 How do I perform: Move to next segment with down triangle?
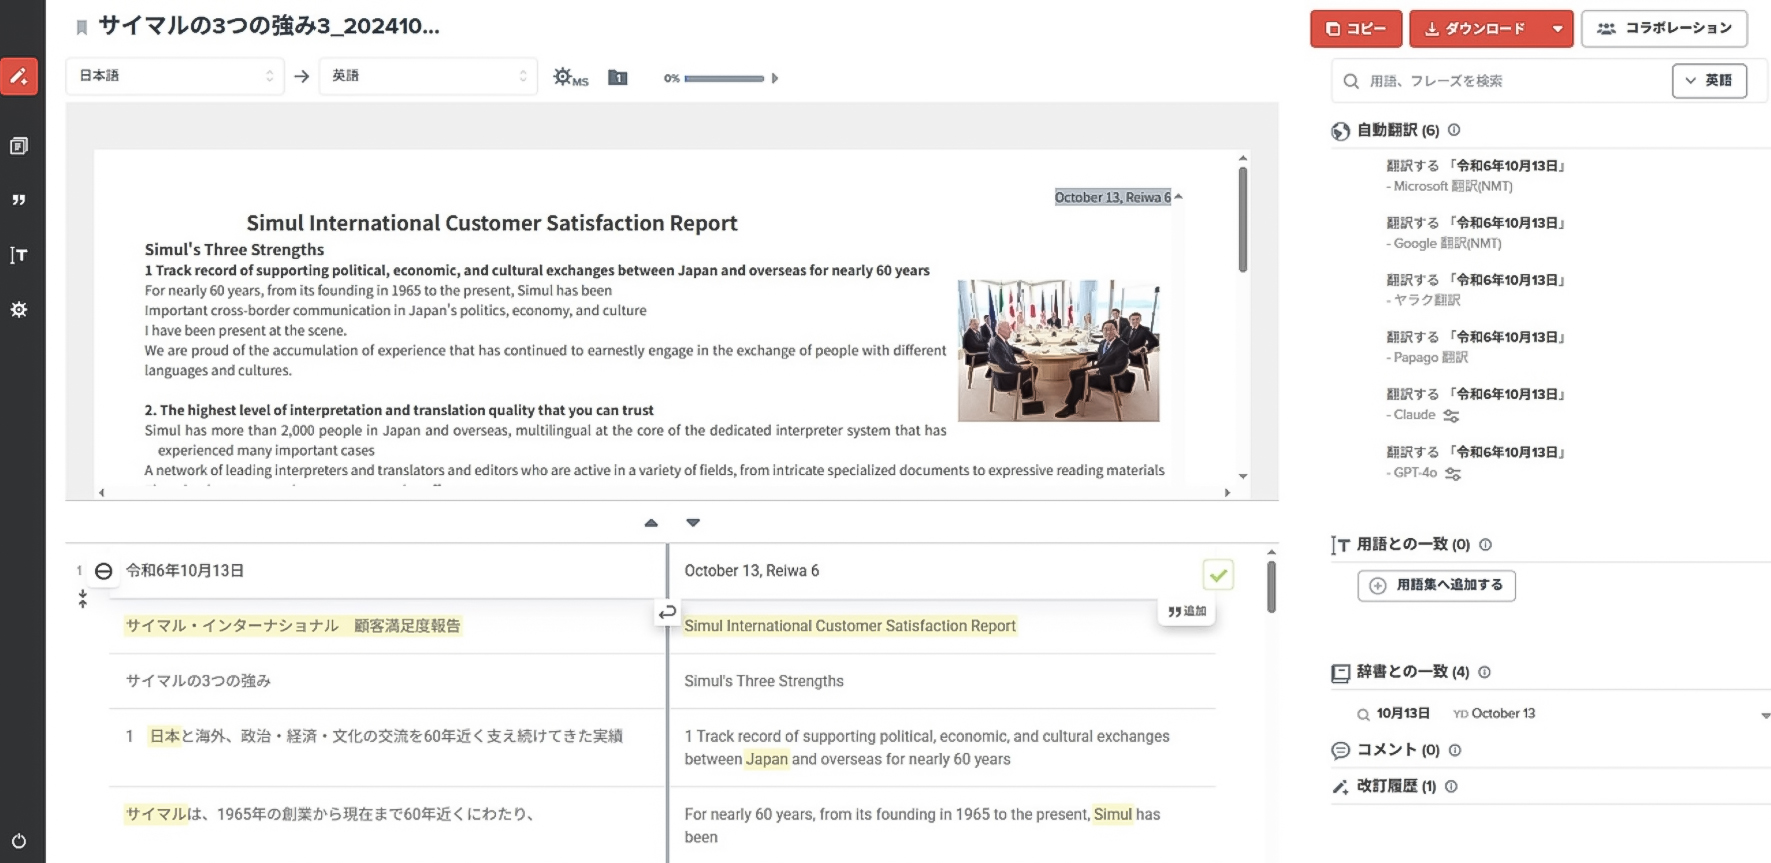tap(693, 523)
